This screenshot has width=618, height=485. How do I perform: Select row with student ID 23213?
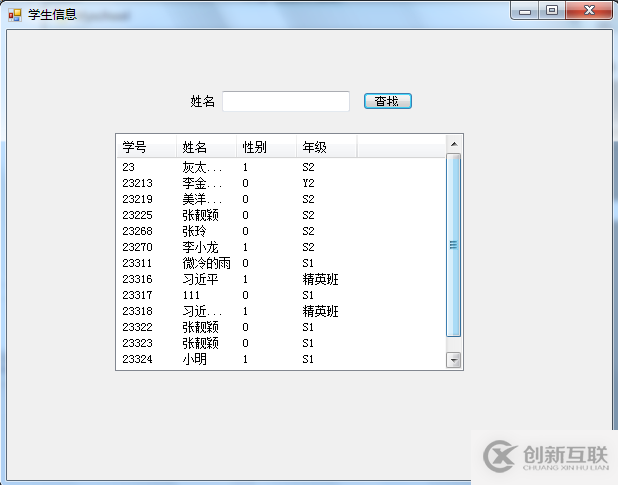pos(281,183)
